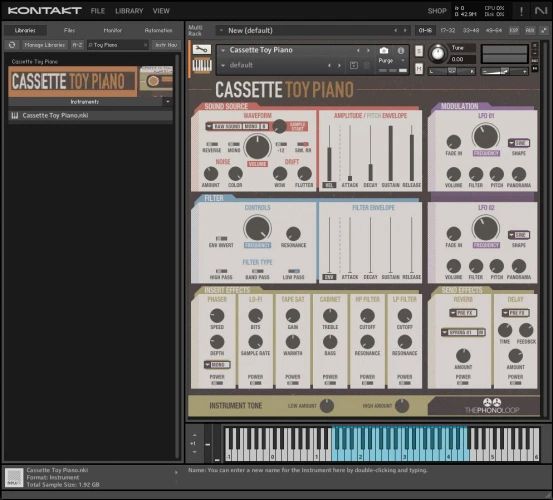Viewport: 553px width, 500px height.
Task: Click the keyboard view piano icon
Action: pyautogui.click(x=202, y=66)
